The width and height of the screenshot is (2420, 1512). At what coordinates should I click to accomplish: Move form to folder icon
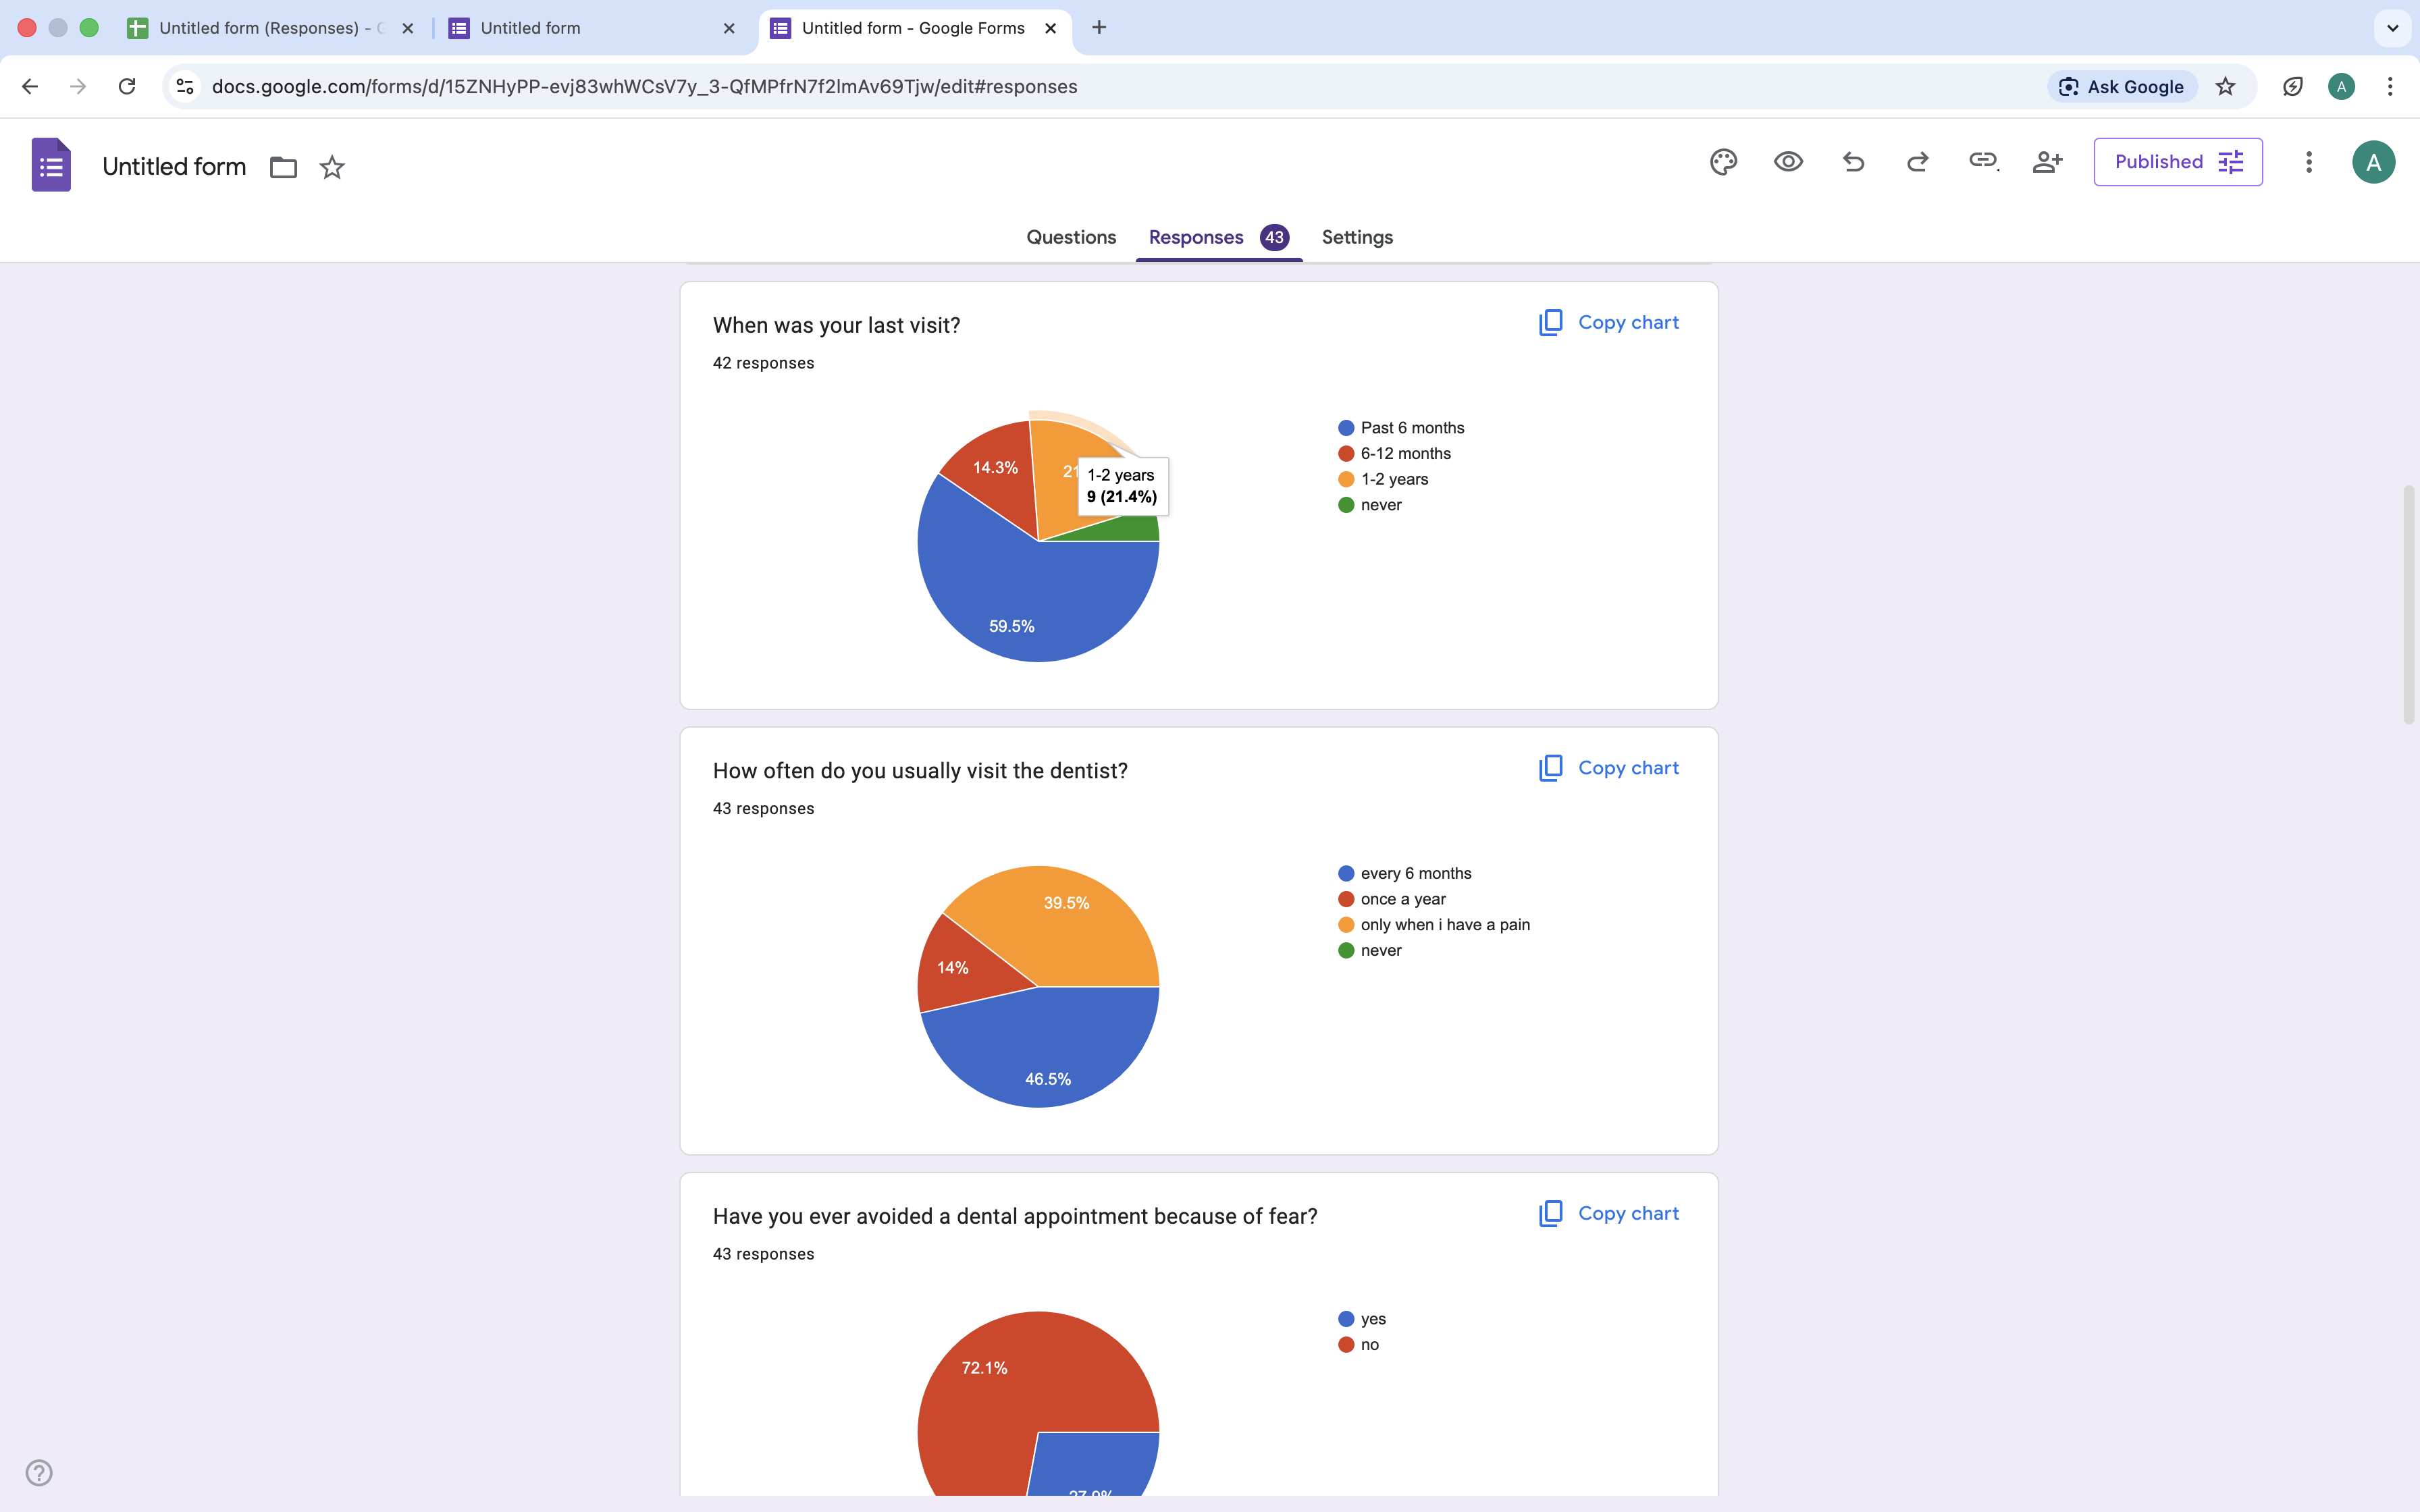(283, 167)
